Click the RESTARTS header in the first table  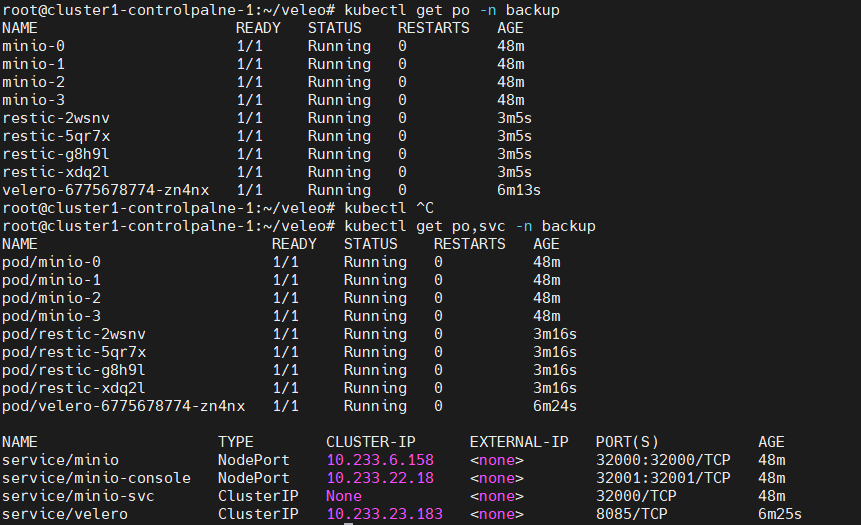(434, 28)
